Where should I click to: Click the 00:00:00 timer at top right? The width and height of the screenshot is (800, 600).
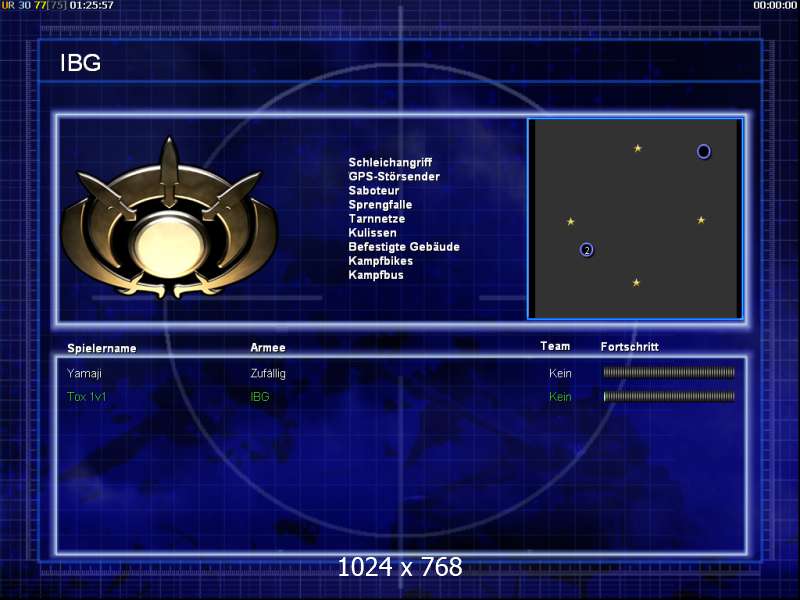coord(775,5)
